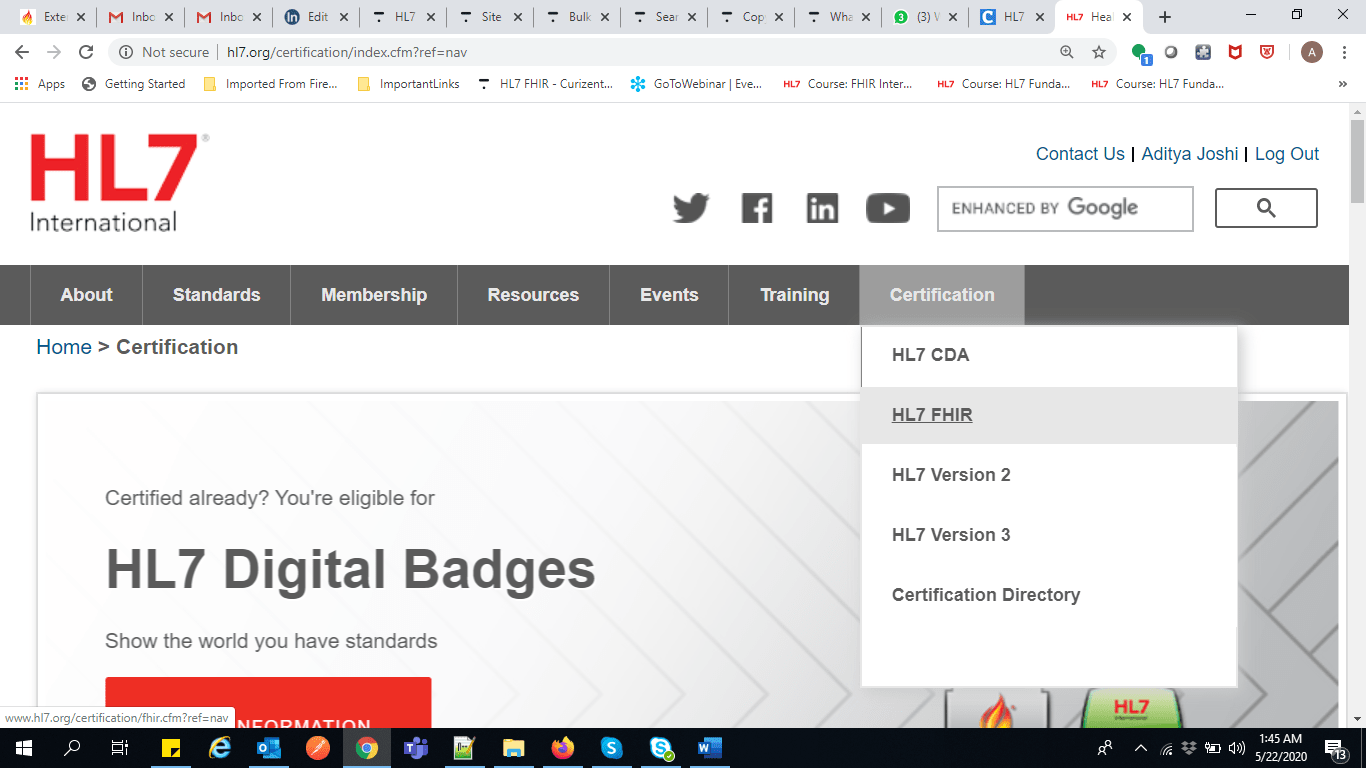Open Getting Started bookmark

coord(134,84)
